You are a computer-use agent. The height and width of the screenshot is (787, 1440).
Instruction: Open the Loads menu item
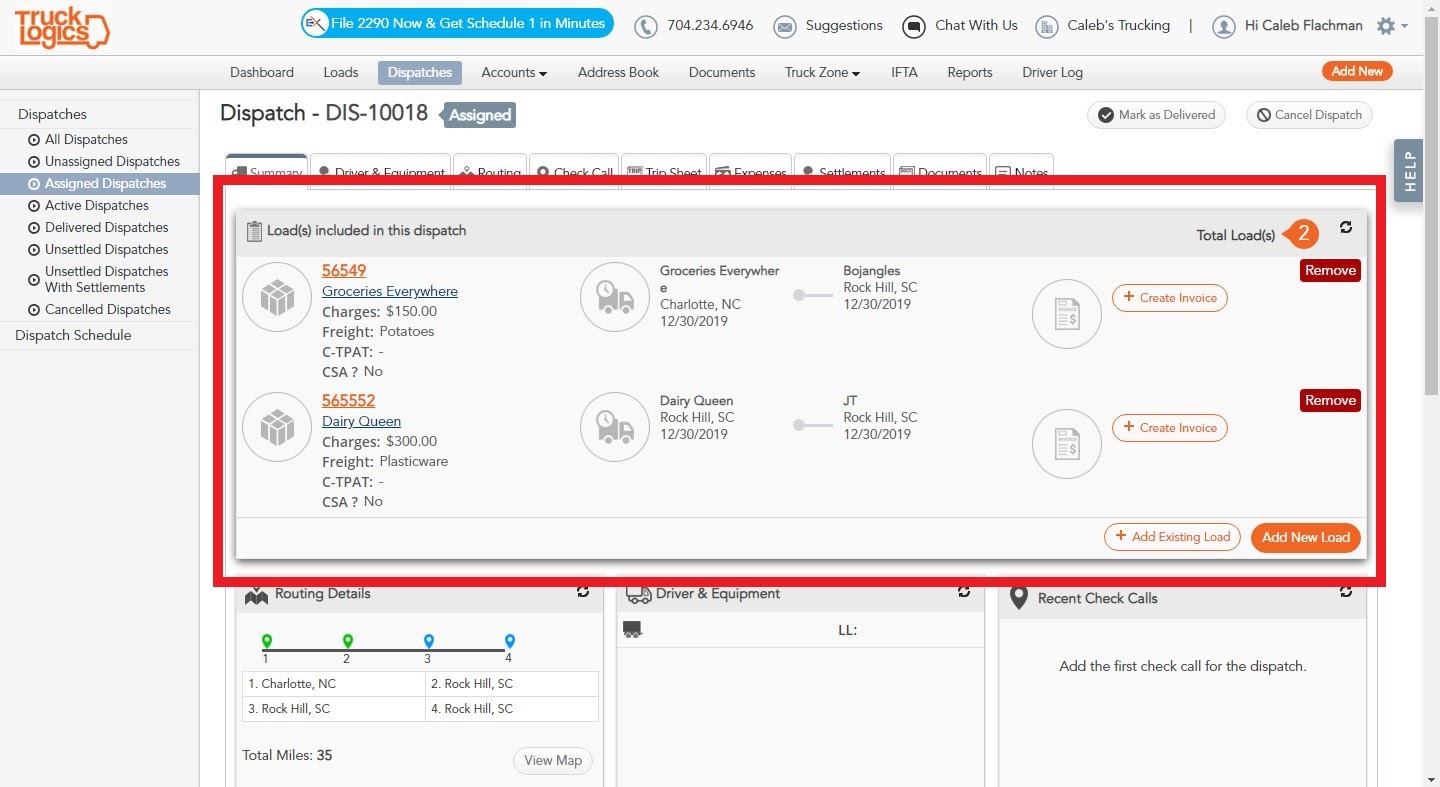tap(341, 72)
